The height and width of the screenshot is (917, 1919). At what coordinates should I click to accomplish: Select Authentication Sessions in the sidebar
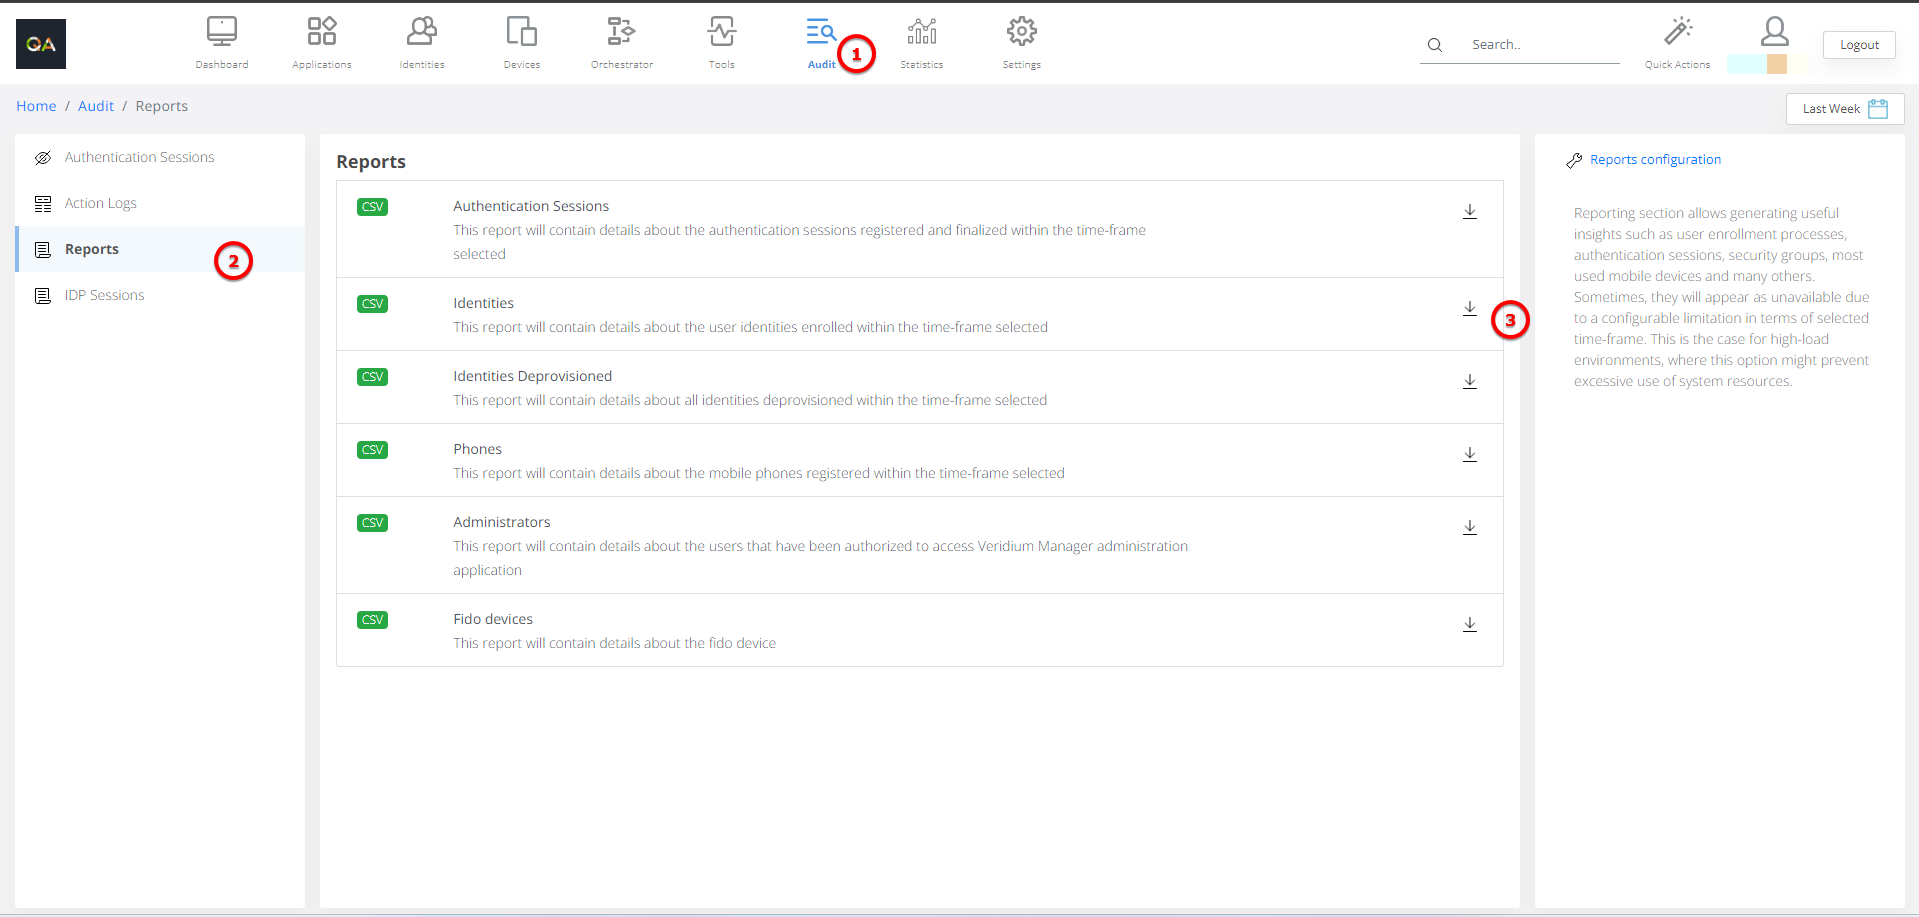click(139, 158)
